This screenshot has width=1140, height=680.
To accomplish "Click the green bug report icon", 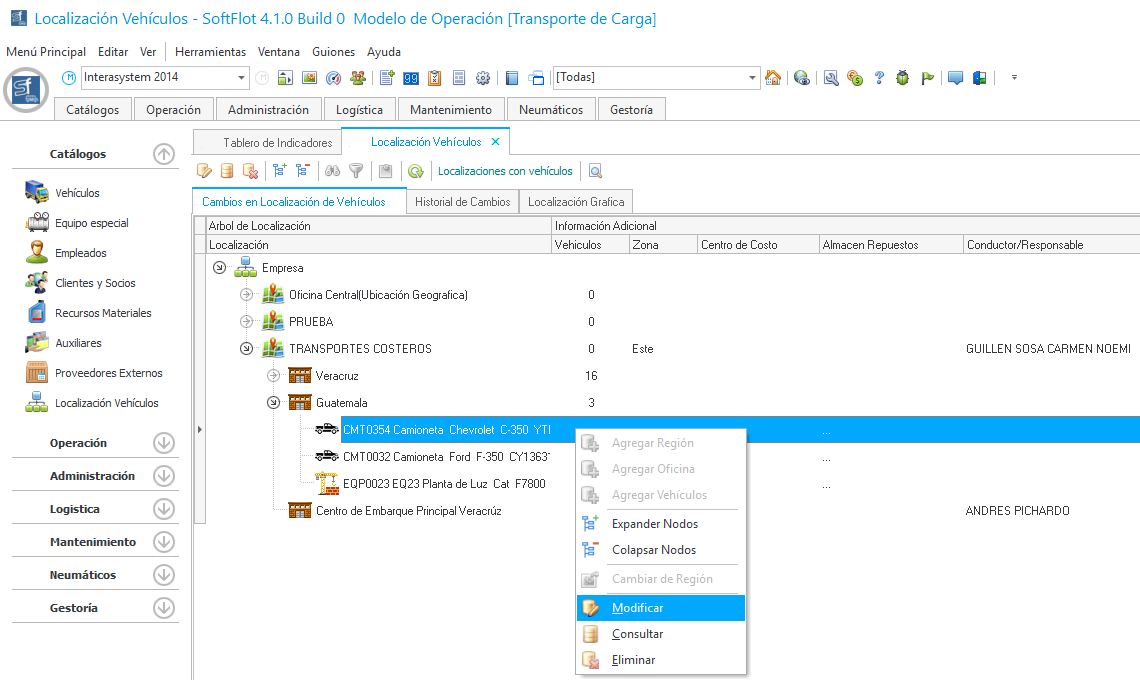I will (x=903, y=78).
